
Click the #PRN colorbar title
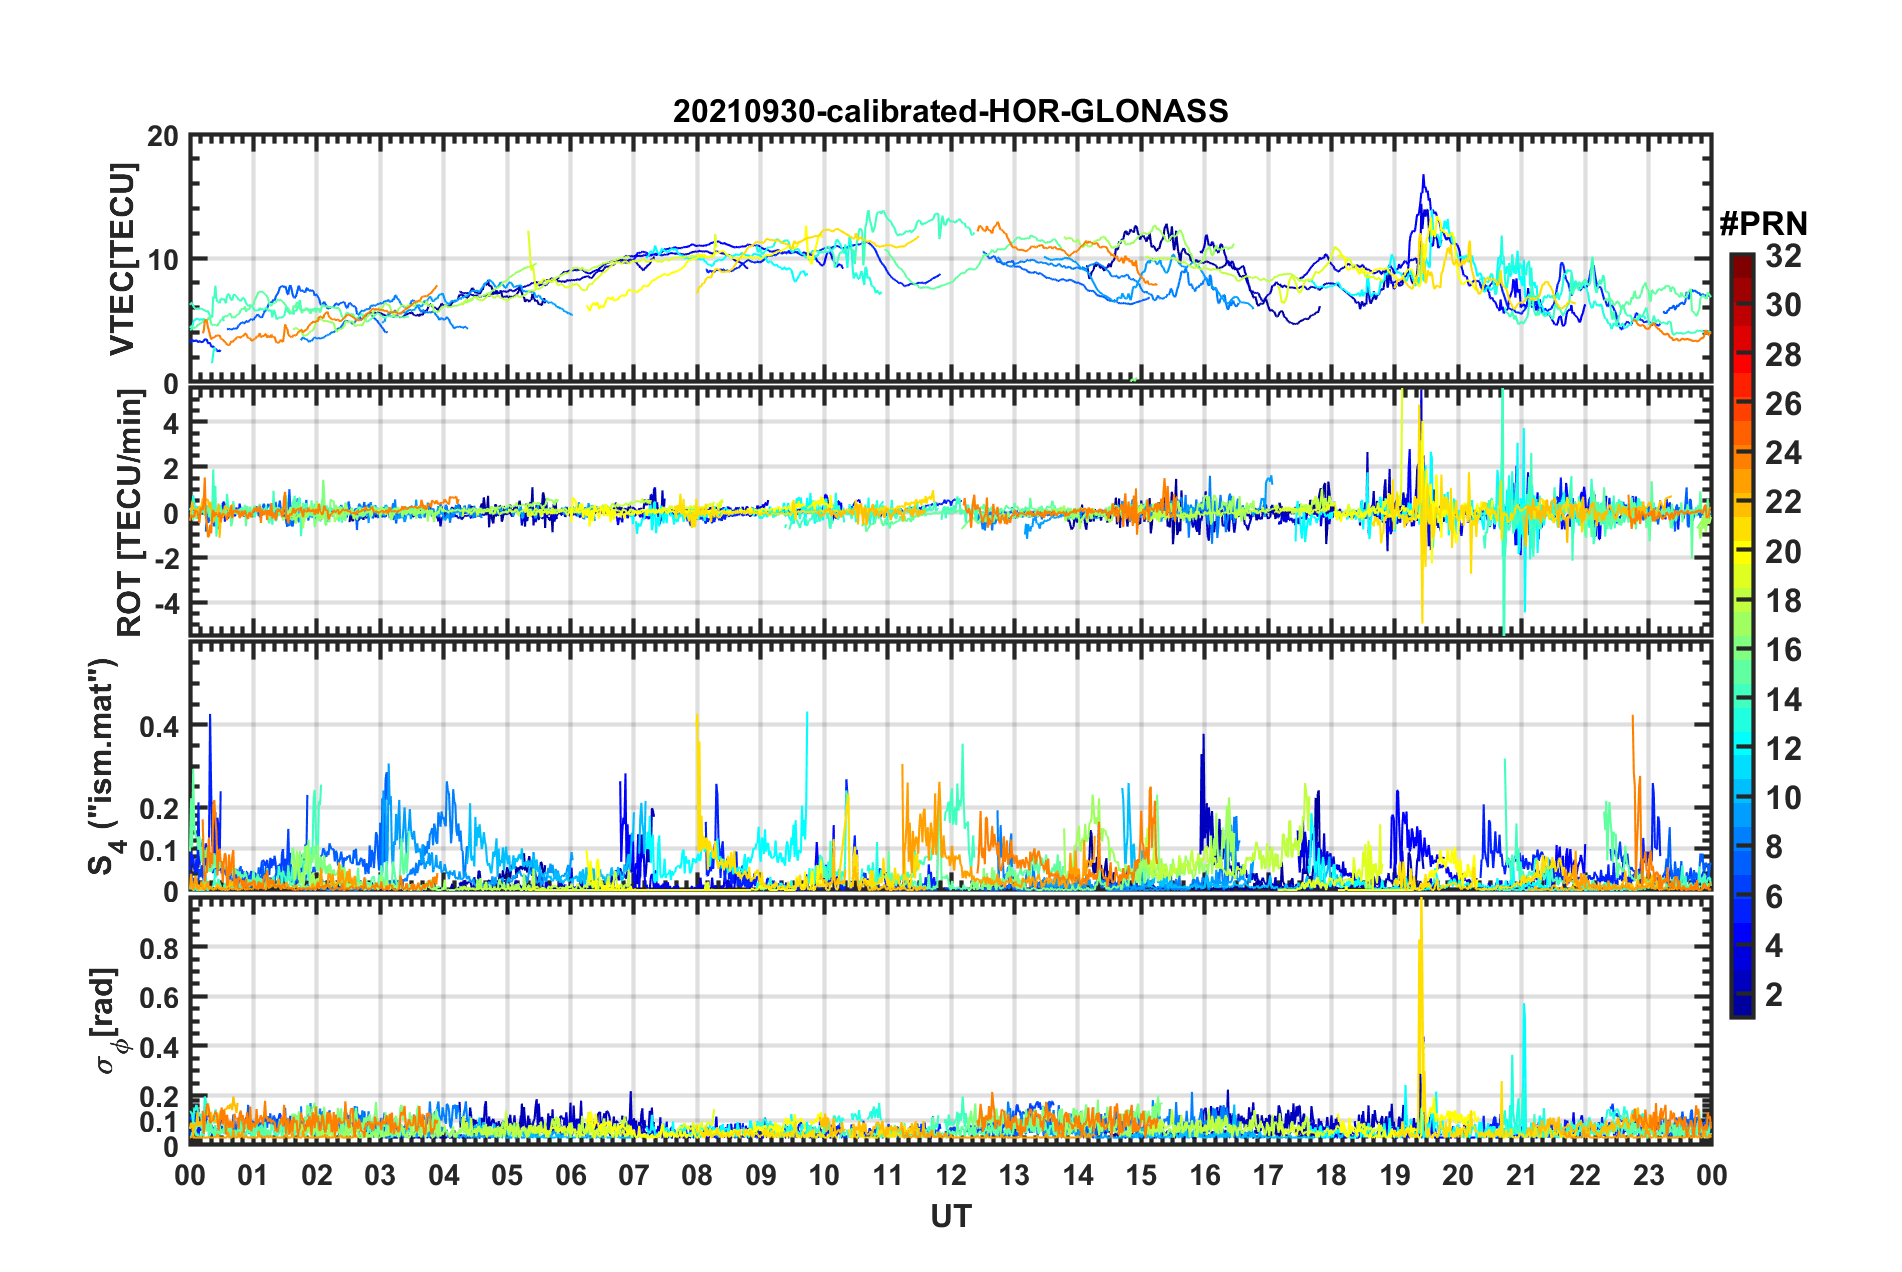tap(1763, 224)
